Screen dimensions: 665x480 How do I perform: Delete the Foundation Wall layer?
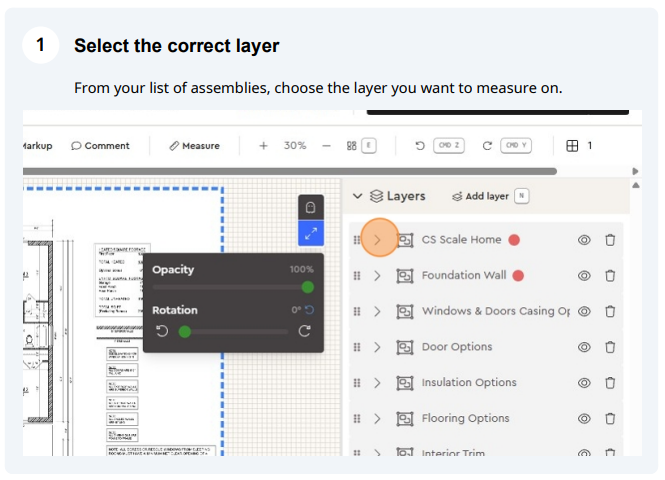[x=610, y=276]
